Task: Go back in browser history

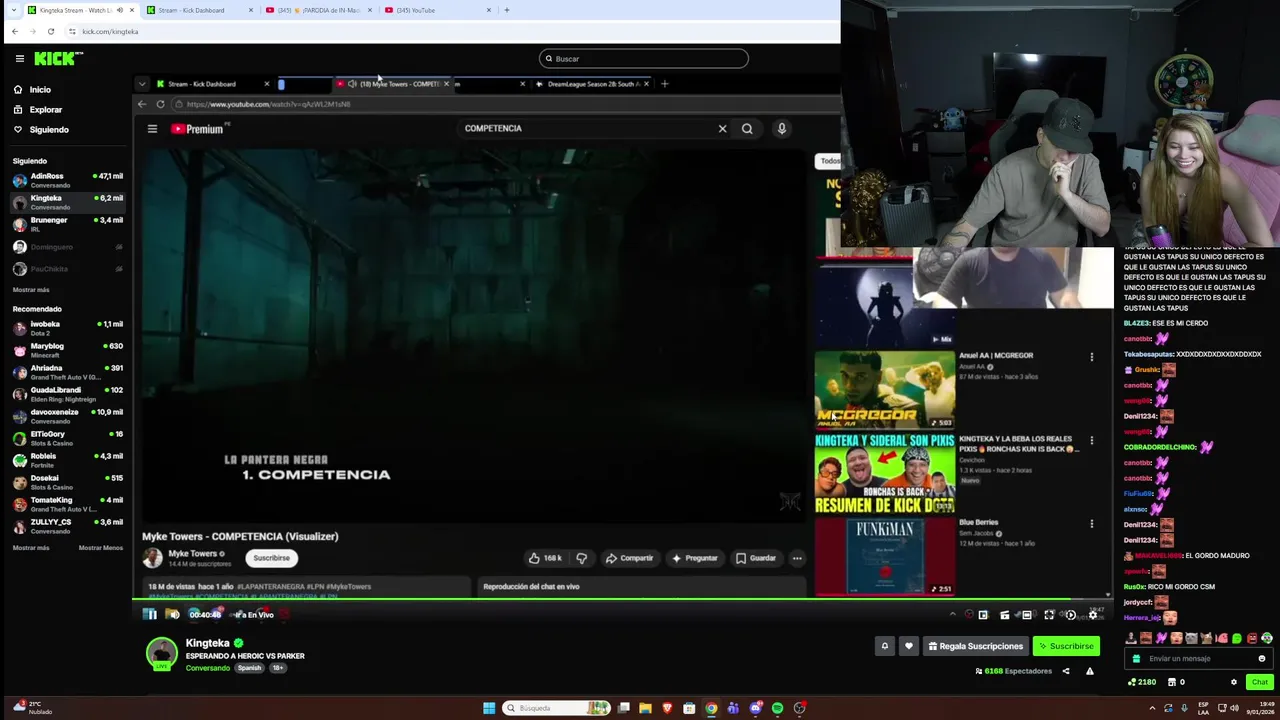Action: coord(14,31)
